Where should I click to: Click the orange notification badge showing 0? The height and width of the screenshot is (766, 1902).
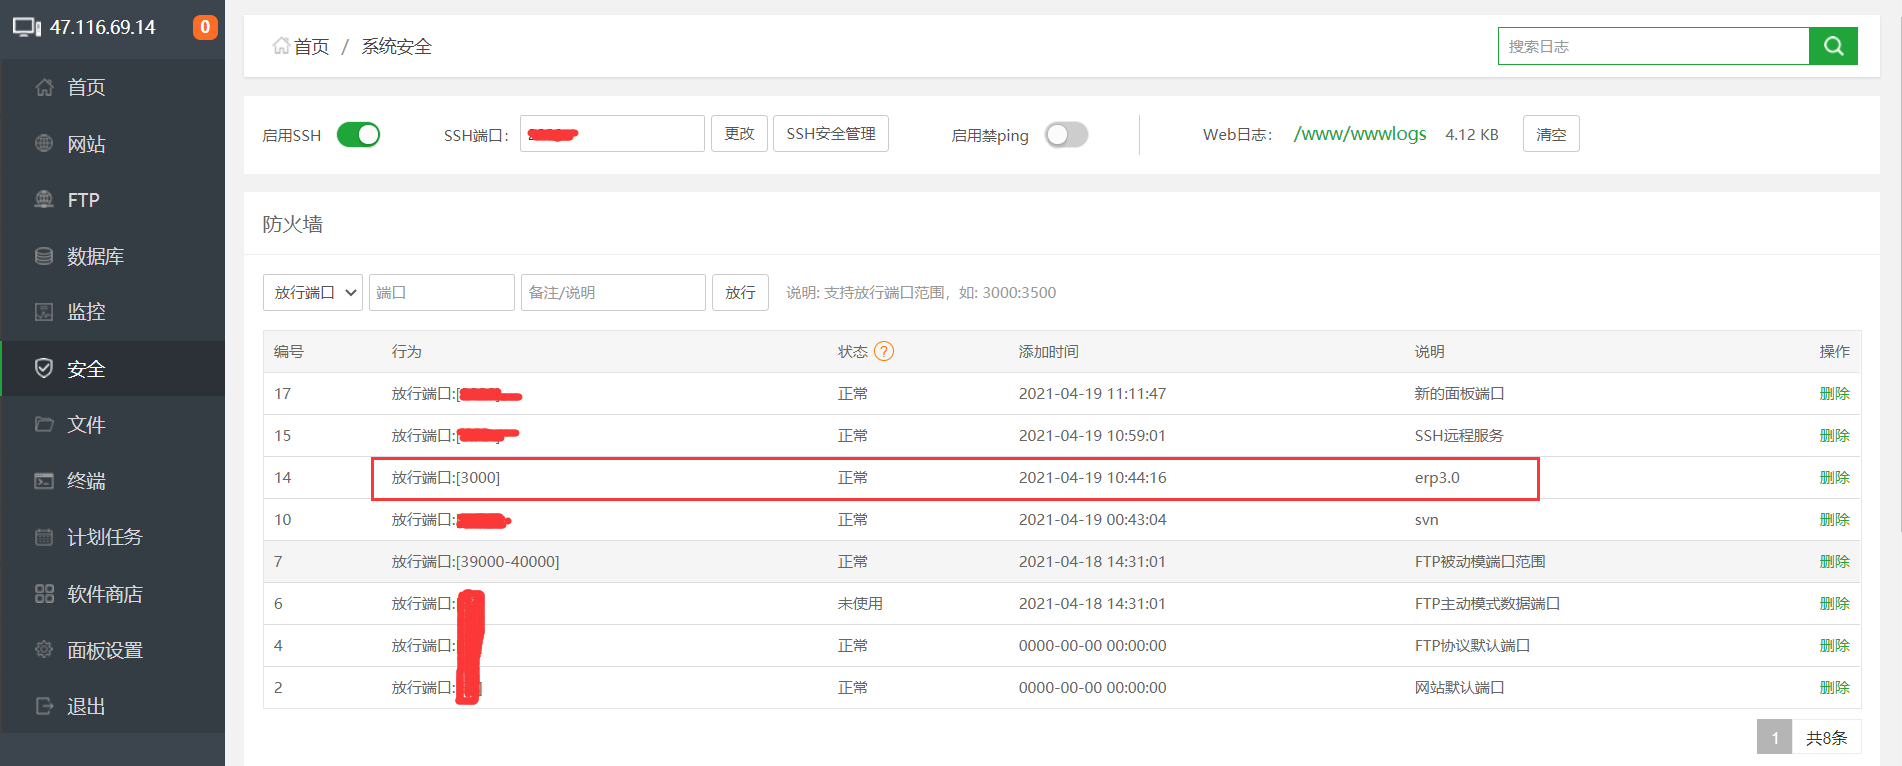pos(205,27)
